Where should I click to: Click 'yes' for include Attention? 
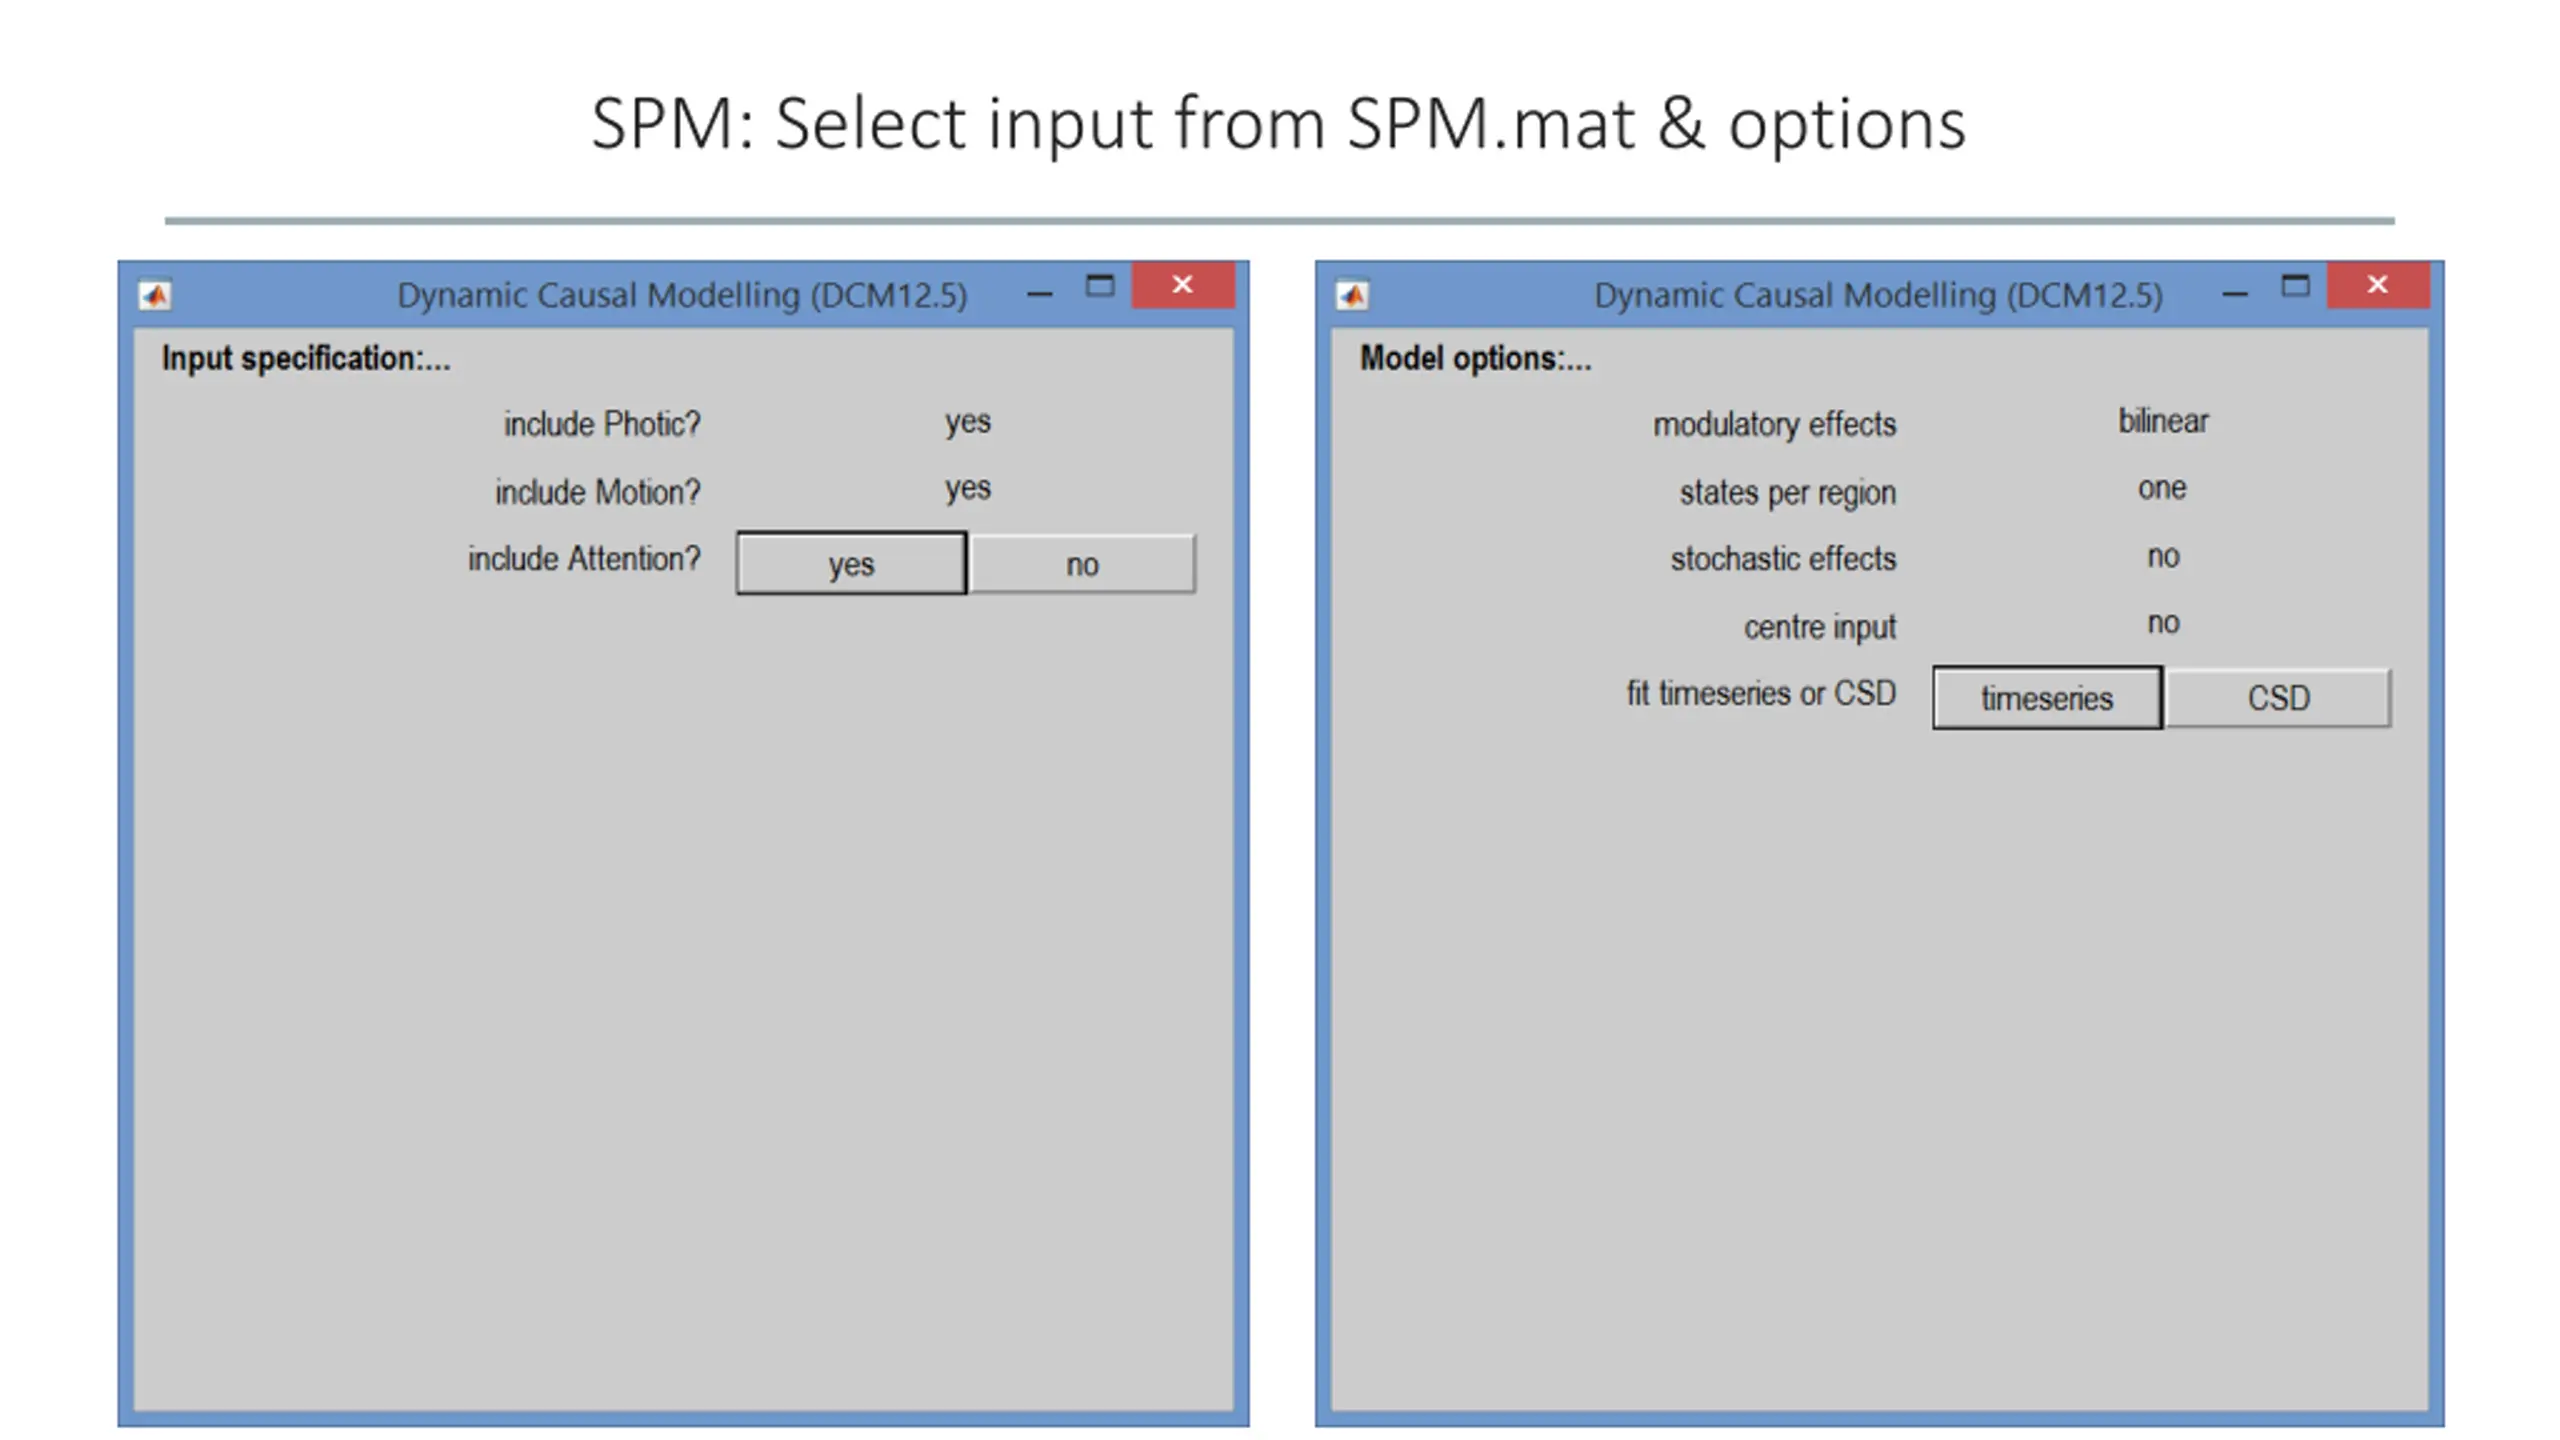pyautogui.click(x=851, y=564)
